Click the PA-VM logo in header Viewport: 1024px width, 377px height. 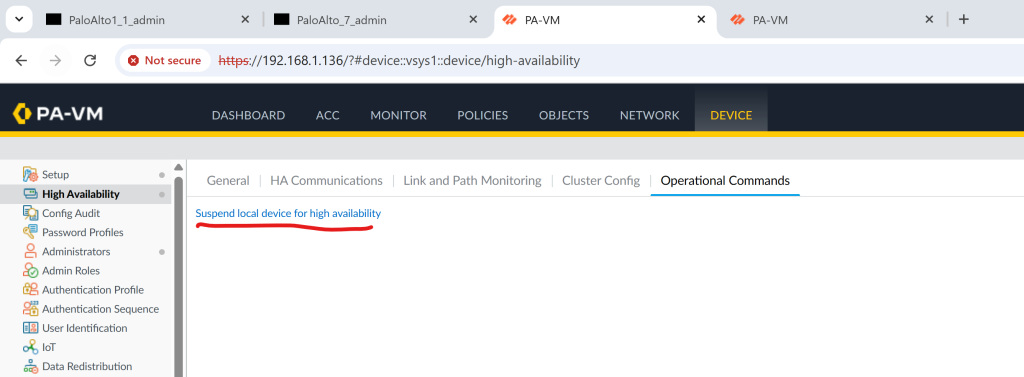point(57,114)
